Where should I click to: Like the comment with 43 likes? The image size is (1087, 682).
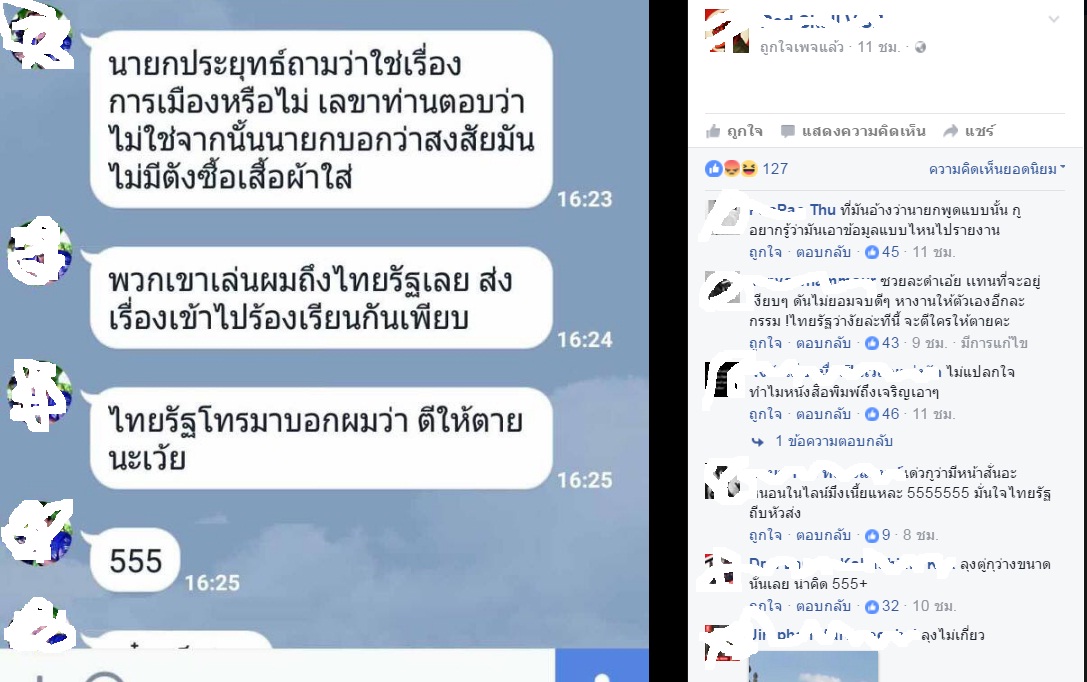click(x=765, y=343)
